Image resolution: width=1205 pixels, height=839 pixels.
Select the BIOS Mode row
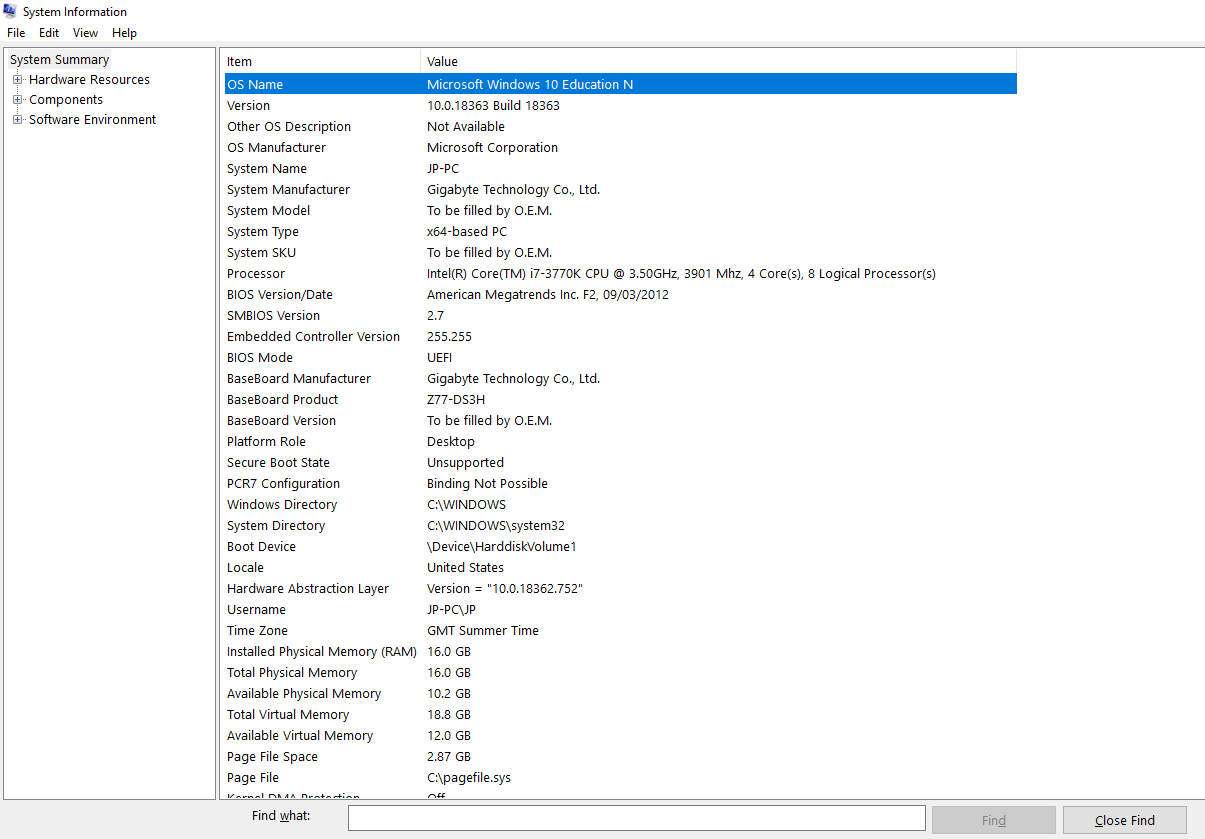click(620, 358)
